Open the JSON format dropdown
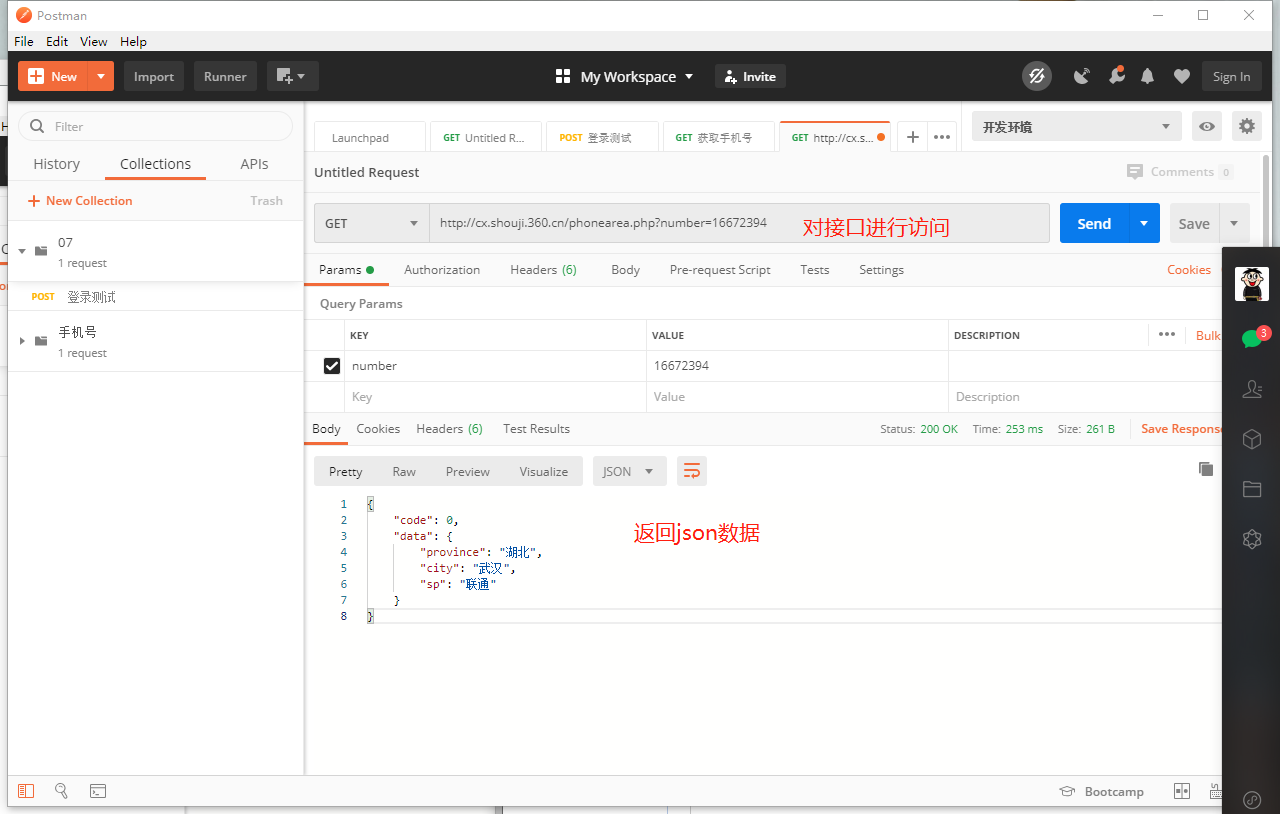 [630, 471]
